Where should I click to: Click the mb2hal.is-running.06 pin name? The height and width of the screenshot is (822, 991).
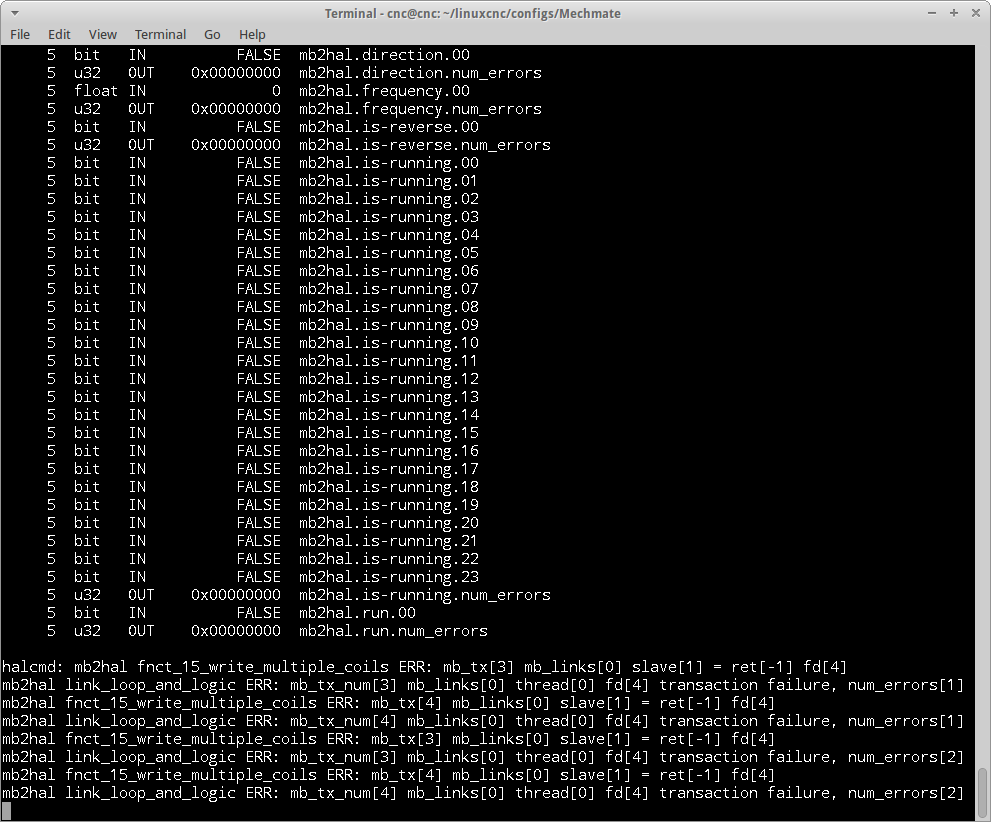389,271
